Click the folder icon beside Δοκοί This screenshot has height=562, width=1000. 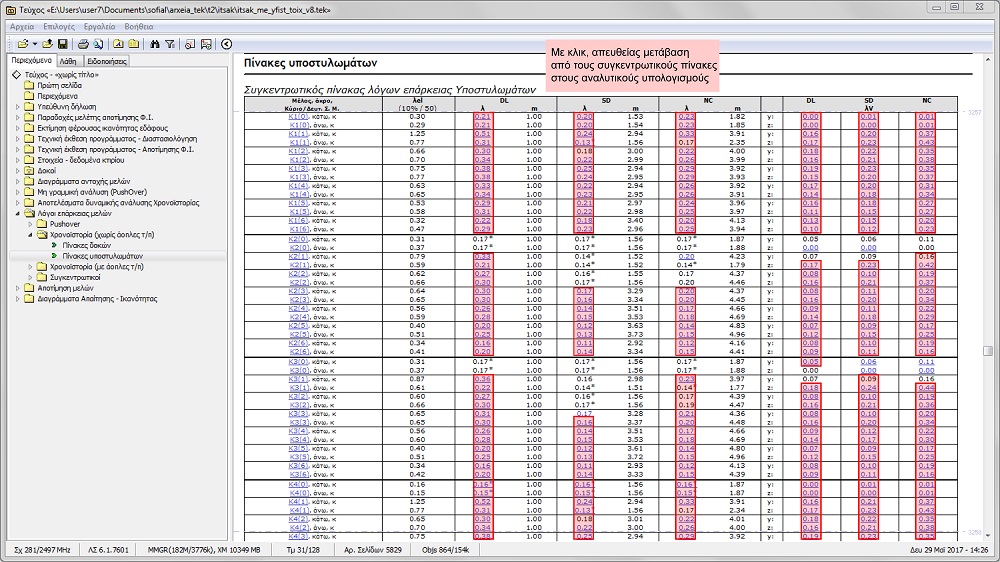[x=29, y=170]
